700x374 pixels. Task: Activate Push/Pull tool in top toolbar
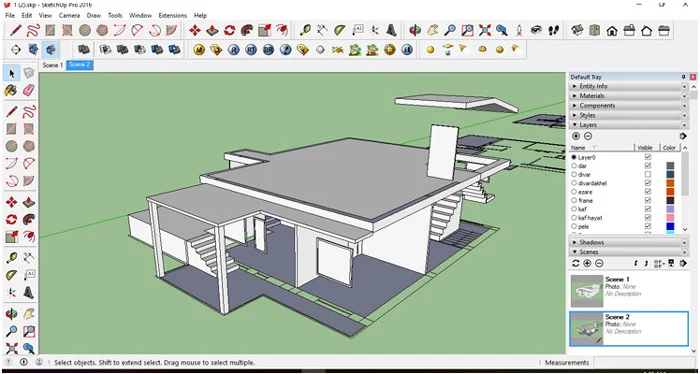212,30
